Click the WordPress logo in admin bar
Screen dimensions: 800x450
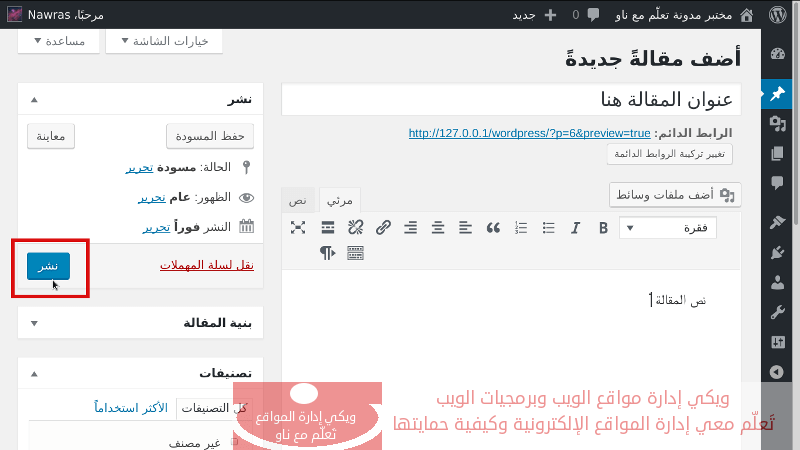(x=778, y=15)
